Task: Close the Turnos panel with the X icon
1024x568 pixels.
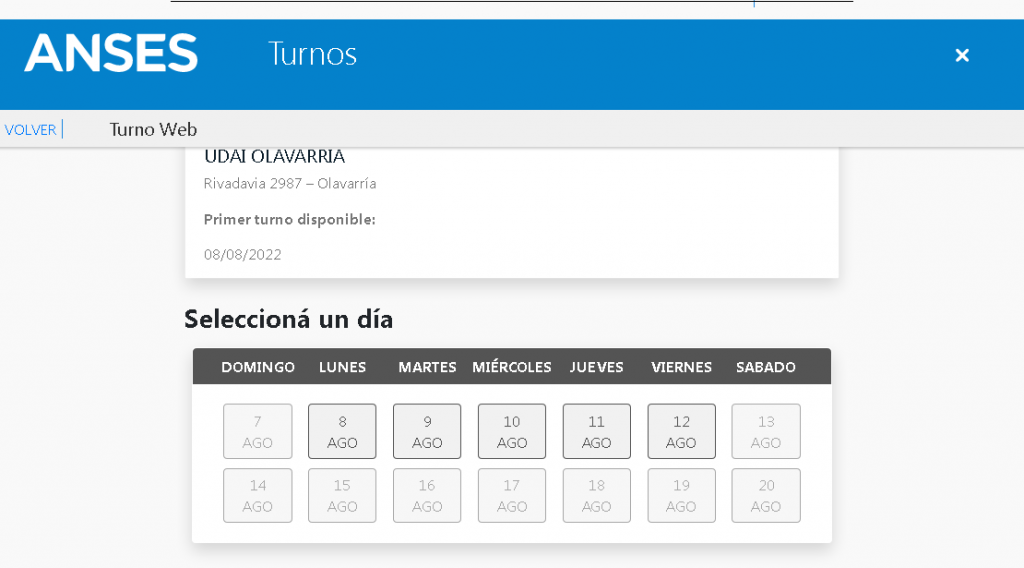Action: coord(961,55)
